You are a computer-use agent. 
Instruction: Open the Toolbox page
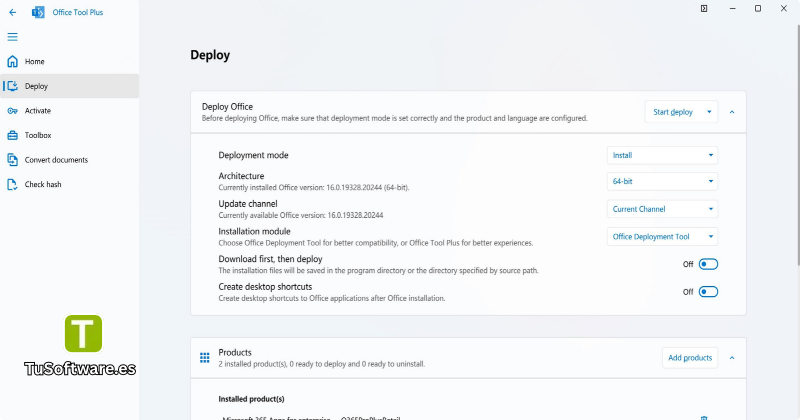click(x=69, y=135)
